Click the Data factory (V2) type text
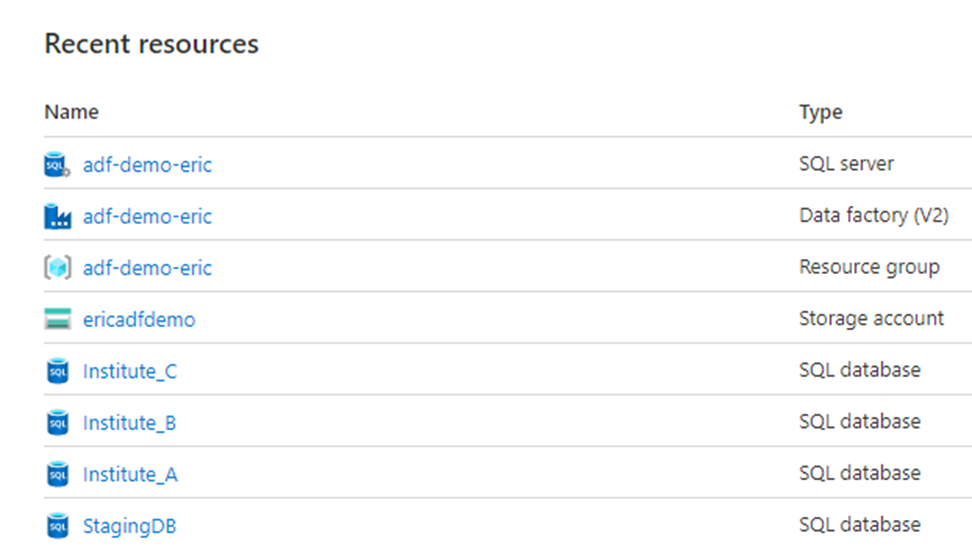 pos(874,215)
